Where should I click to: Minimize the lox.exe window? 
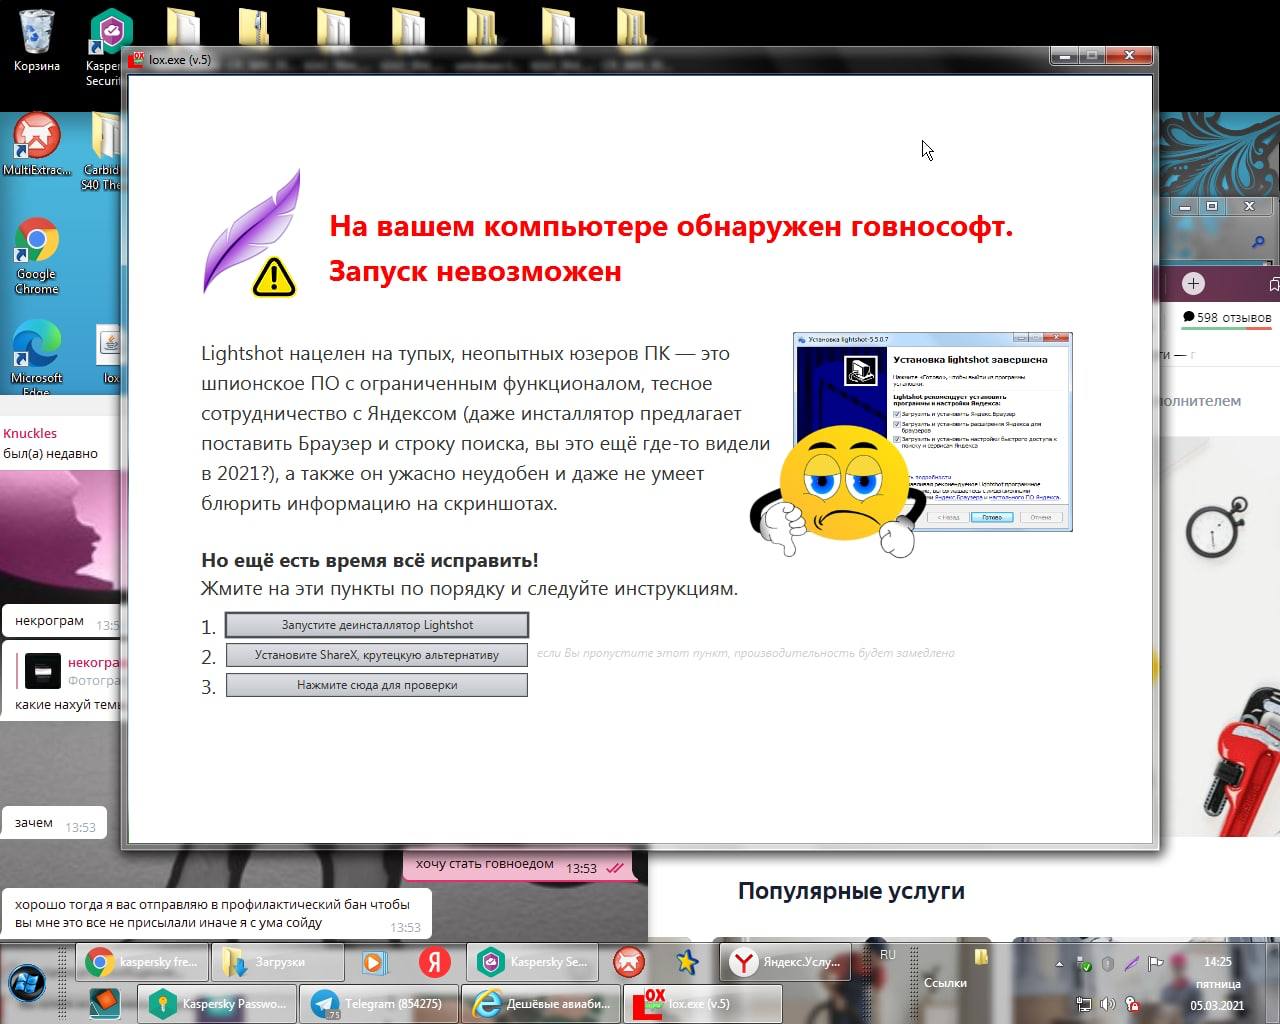coord(1065,56)
